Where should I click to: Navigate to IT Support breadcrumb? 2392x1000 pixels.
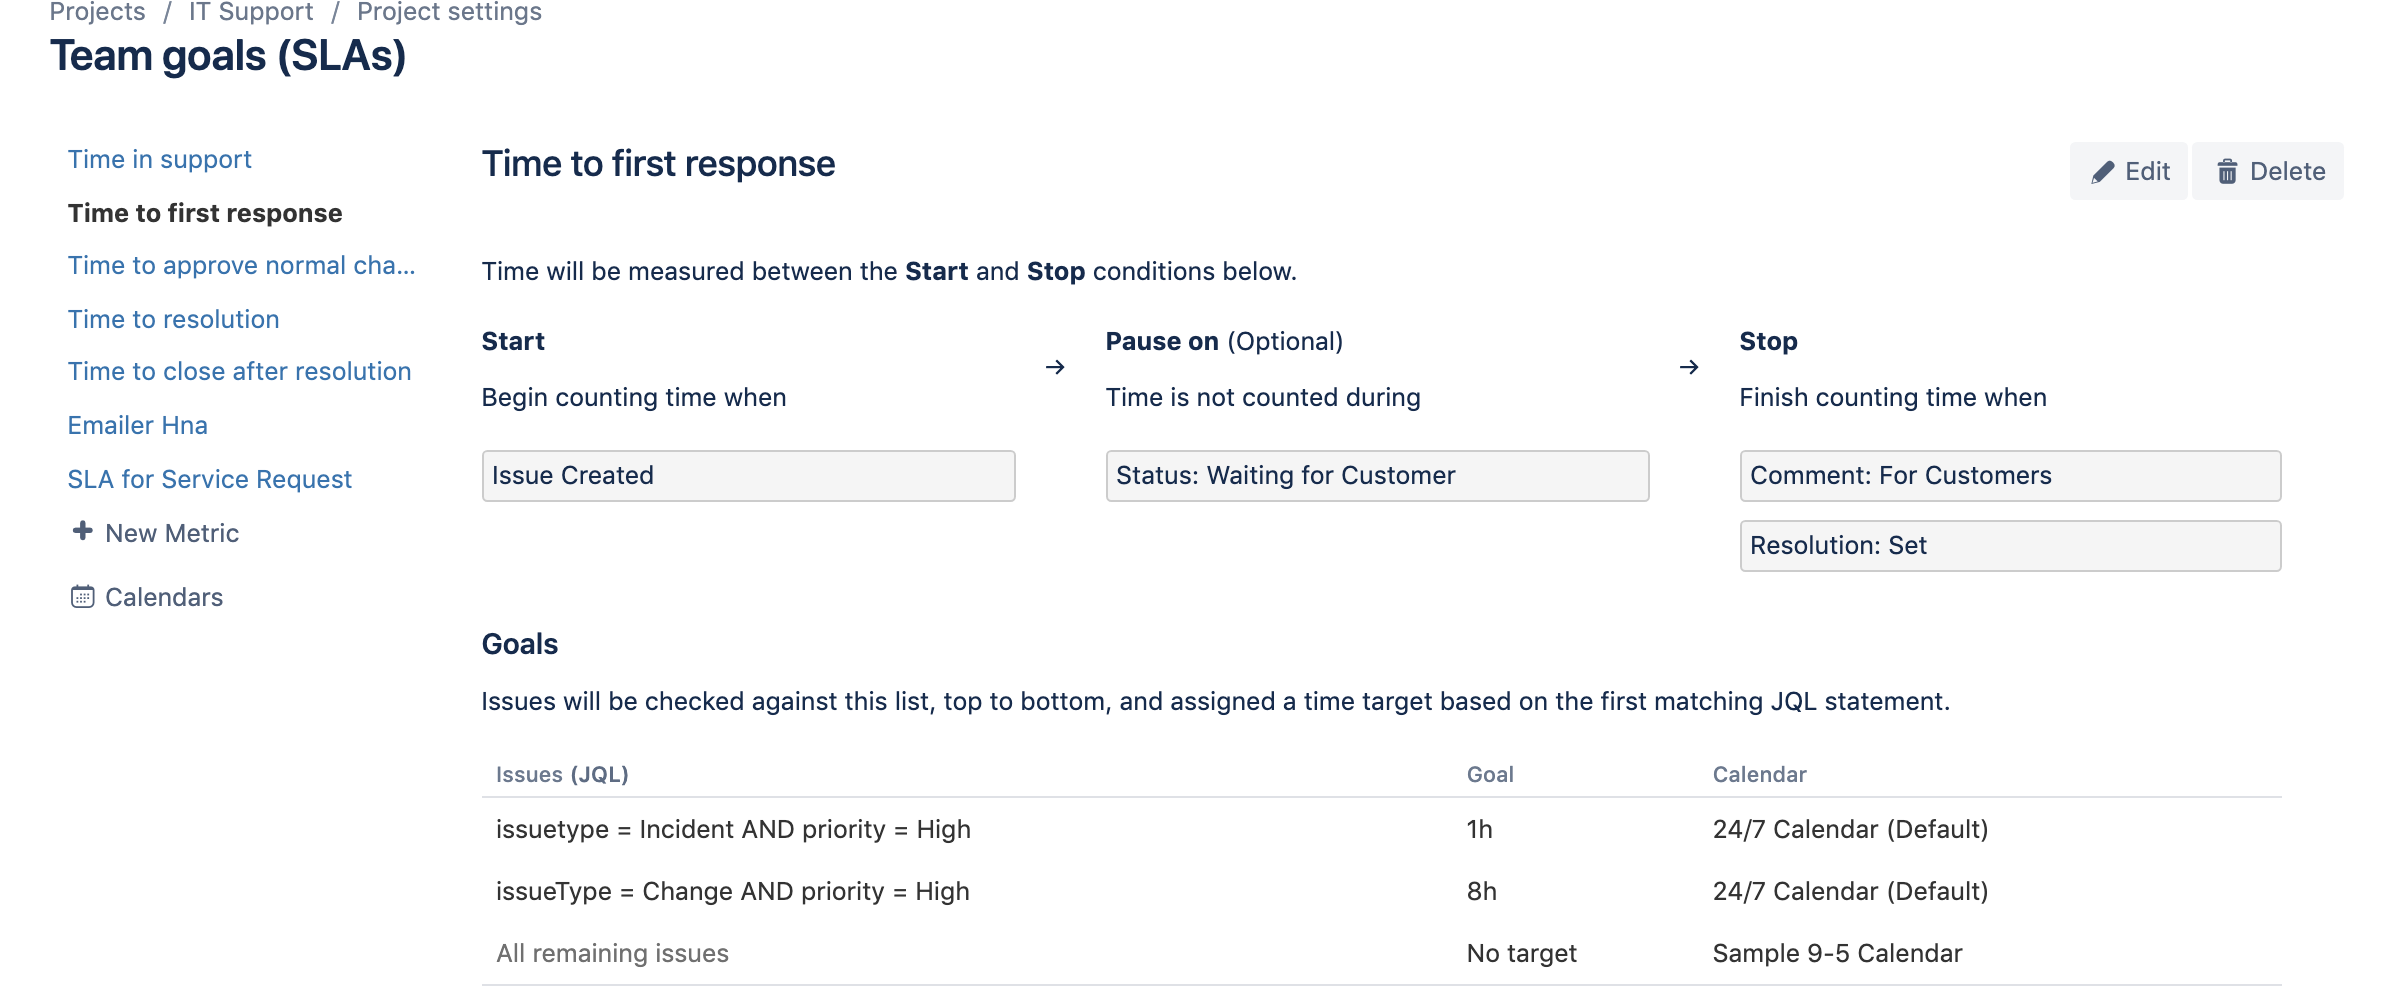(250, 12)
